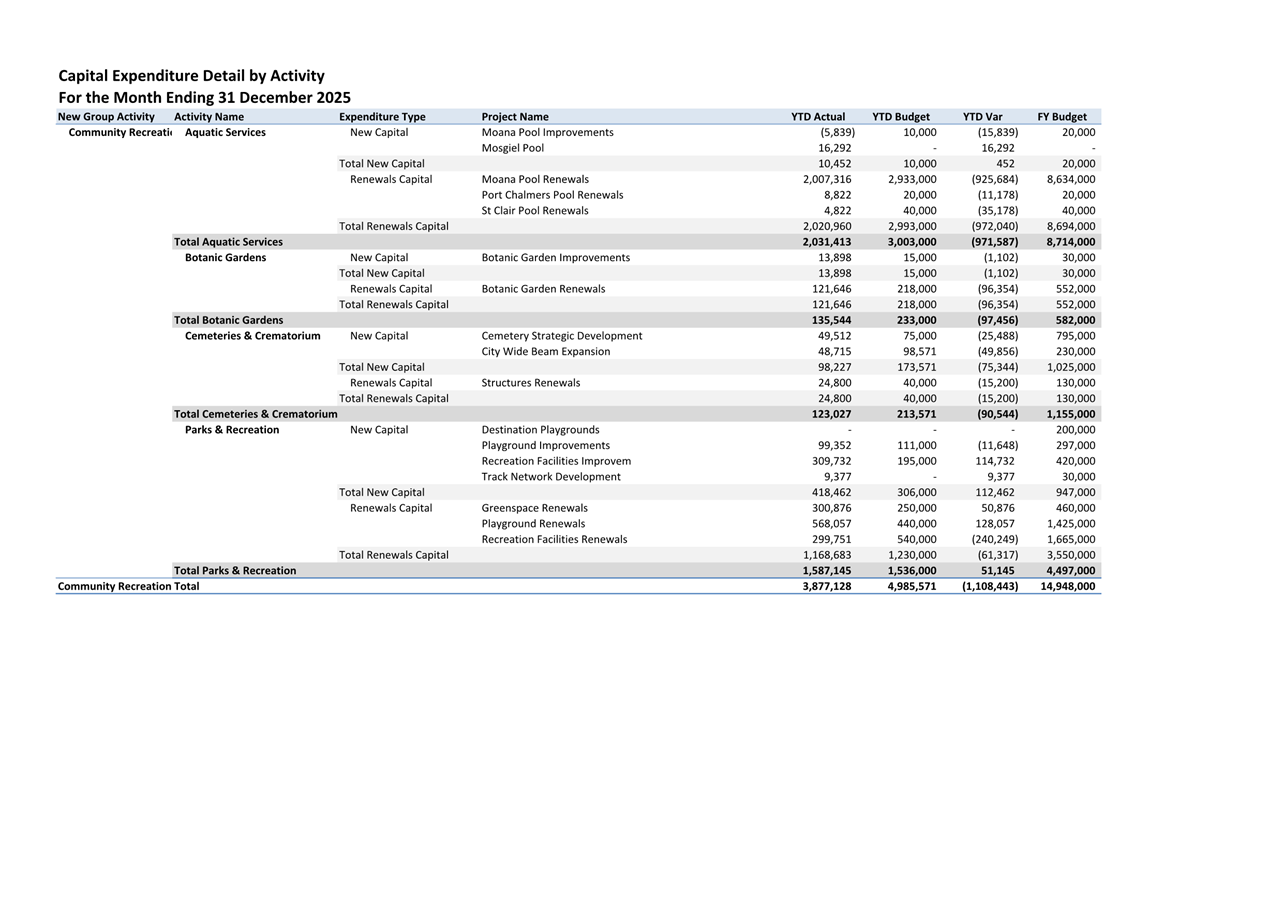Select the Botanic Garden Renewals project
Image resolution: width=1283 pixels, height=907 pixels.
543,289
